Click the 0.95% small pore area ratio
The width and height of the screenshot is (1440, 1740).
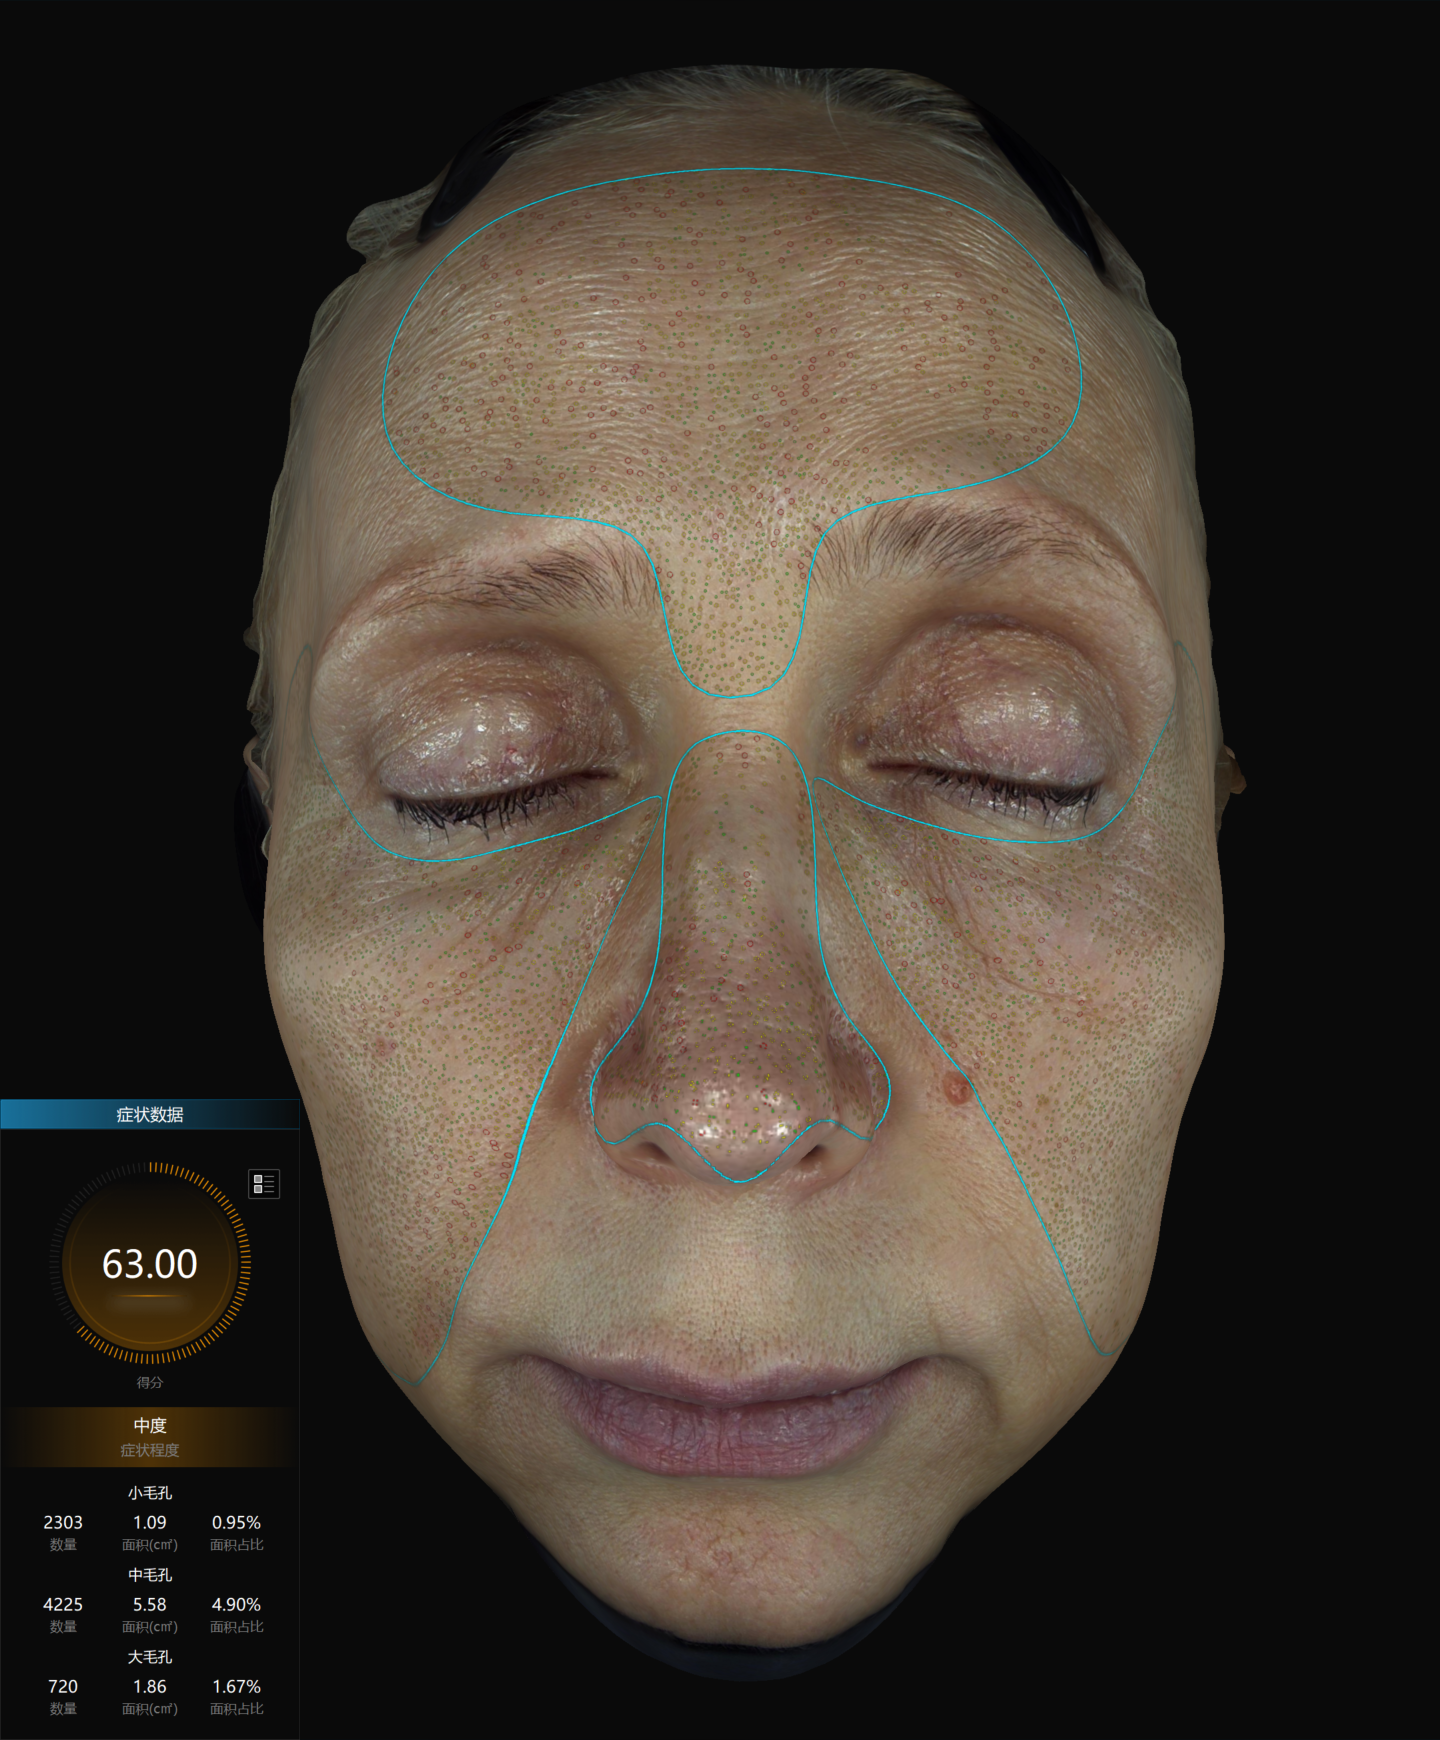(x=236, y=1522)
